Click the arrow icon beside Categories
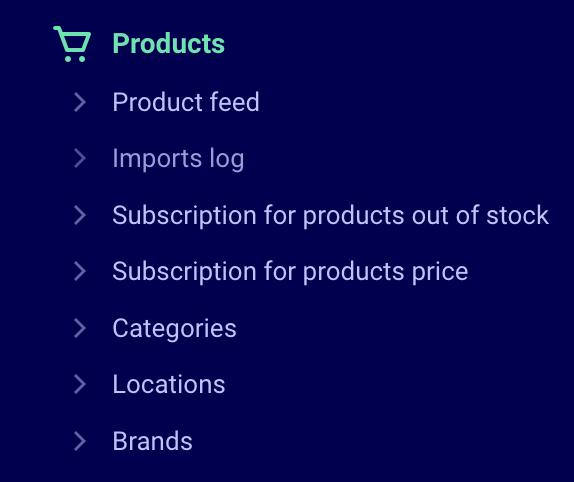 (80, 328)
